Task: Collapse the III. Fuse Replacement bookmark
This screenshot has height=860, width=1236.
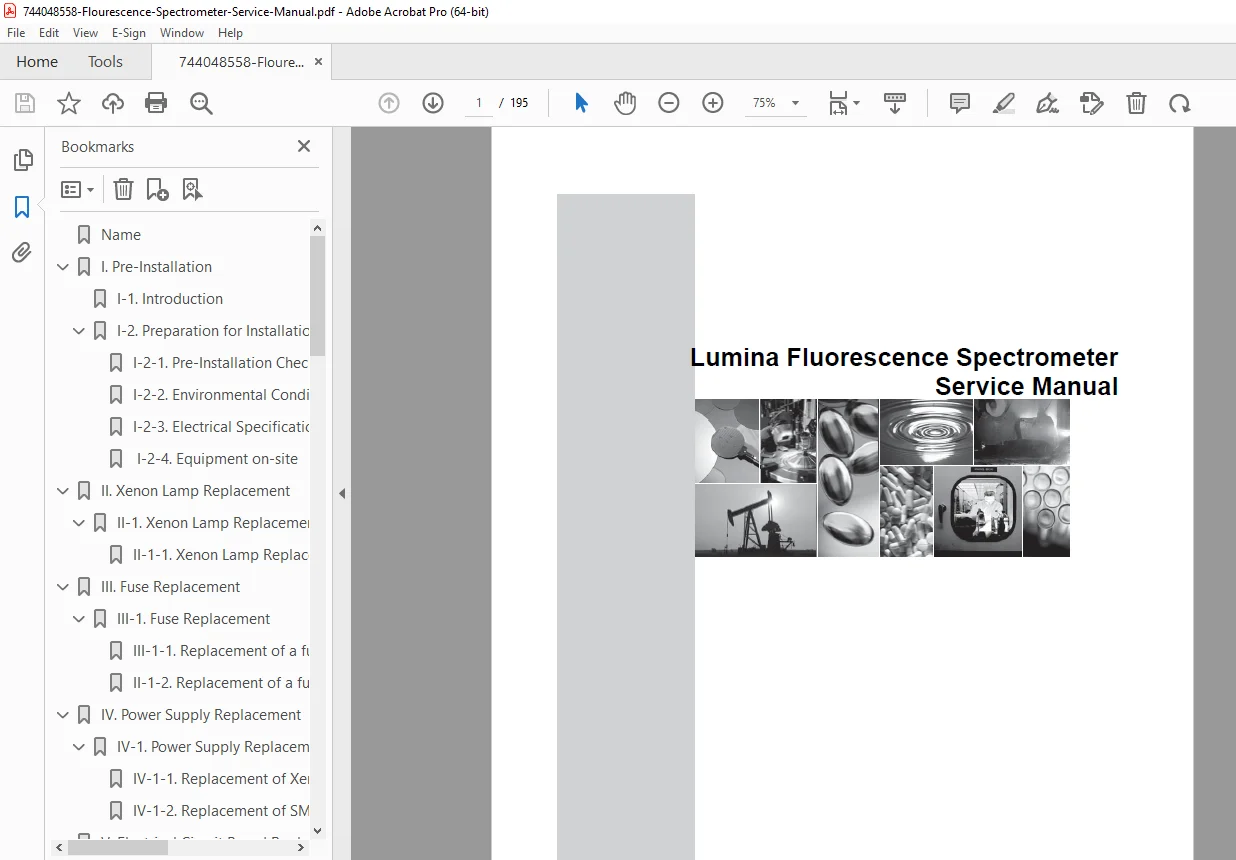Action: click(x=63, y=587)
